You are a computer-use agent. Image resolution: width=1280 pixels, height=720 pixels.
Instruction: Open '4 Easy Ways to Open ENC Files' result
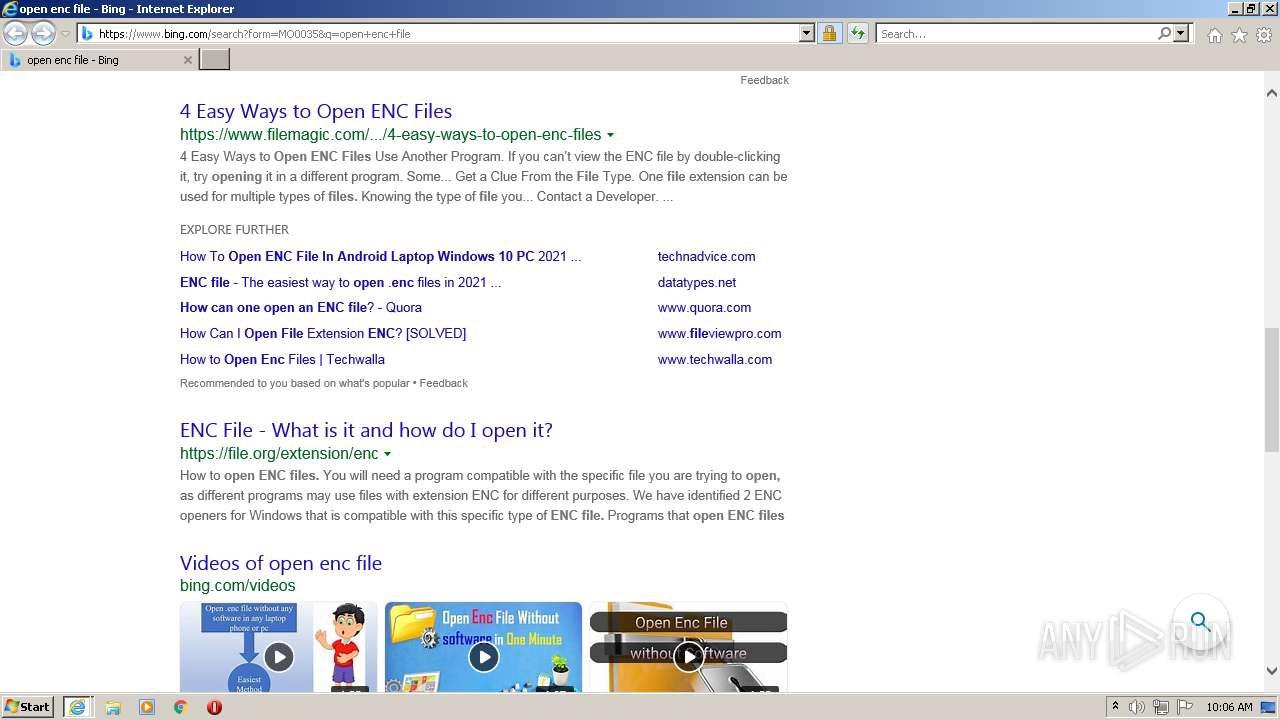tap(316, 111)
